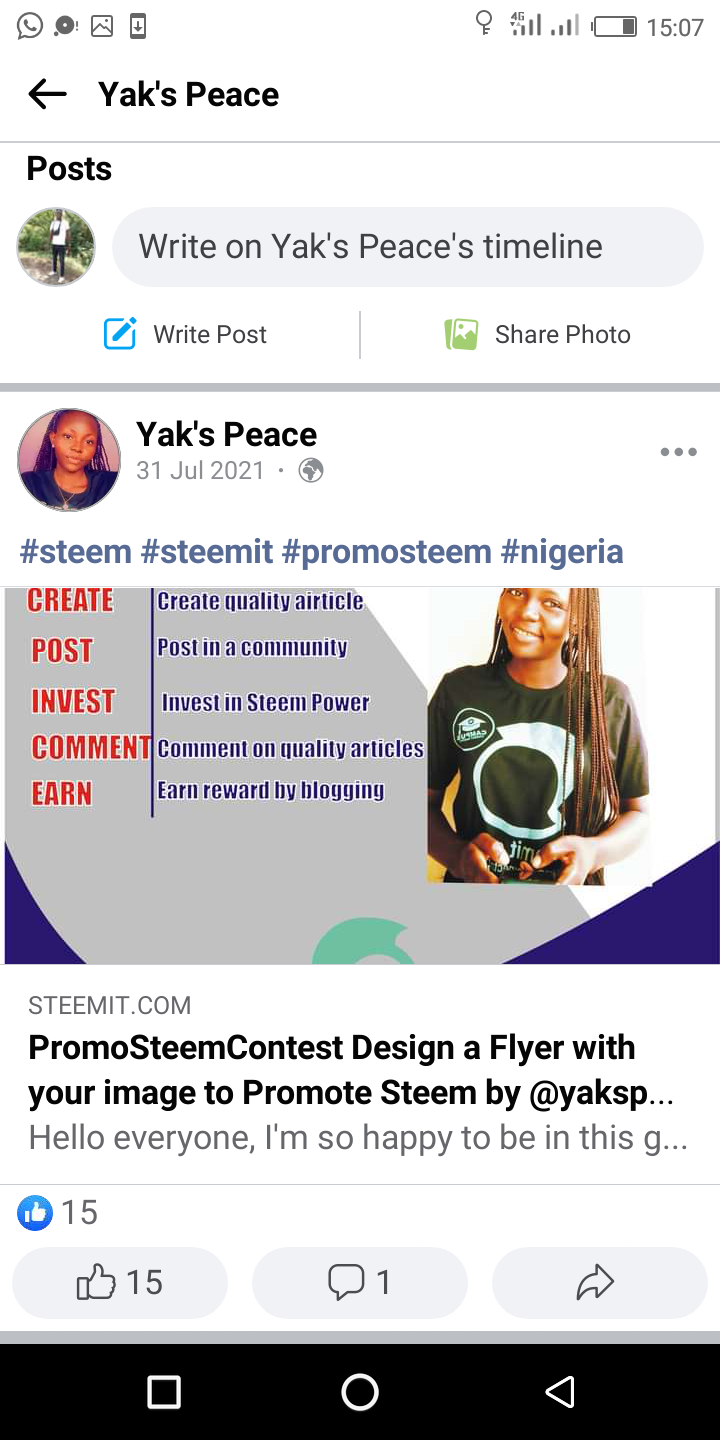Tap the globe public audience icon
720x1440 pixels.
pyautogui.click(x=311, y=470)
